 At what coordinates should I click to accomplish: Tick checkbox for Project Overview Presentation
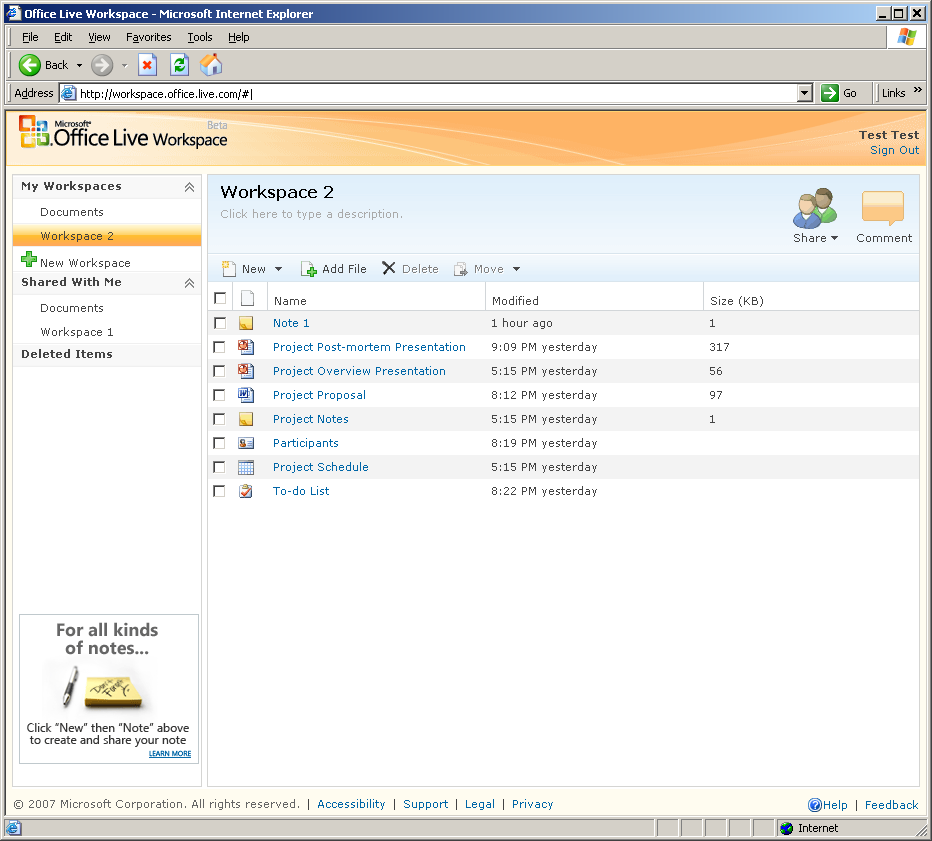point(219,371)
